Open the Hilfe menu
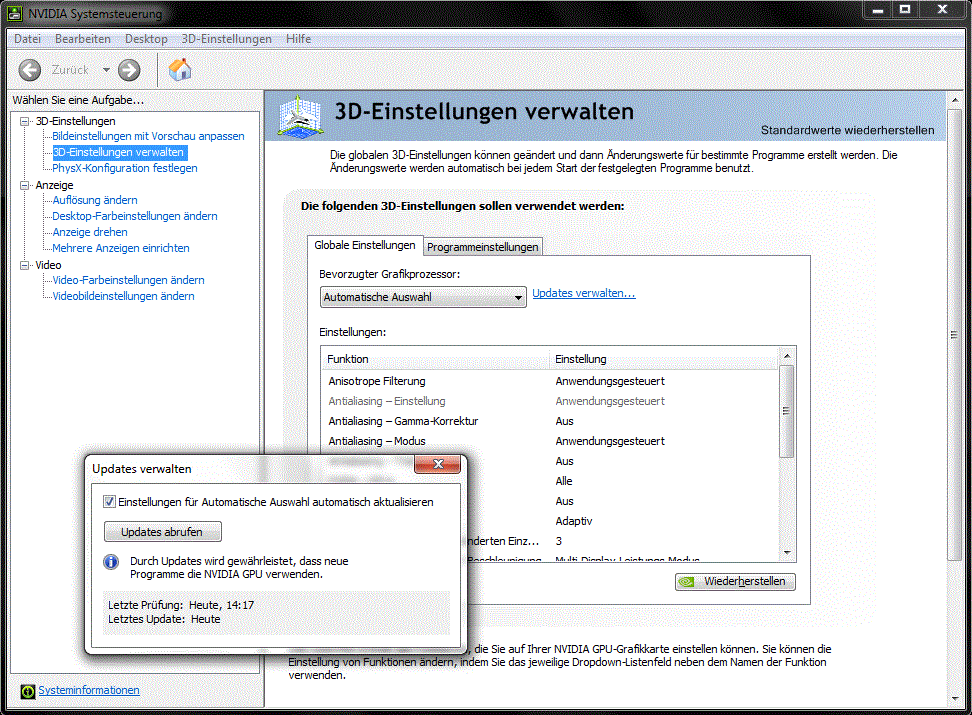This screenshot has height=715, width=972. pos(298,39)
